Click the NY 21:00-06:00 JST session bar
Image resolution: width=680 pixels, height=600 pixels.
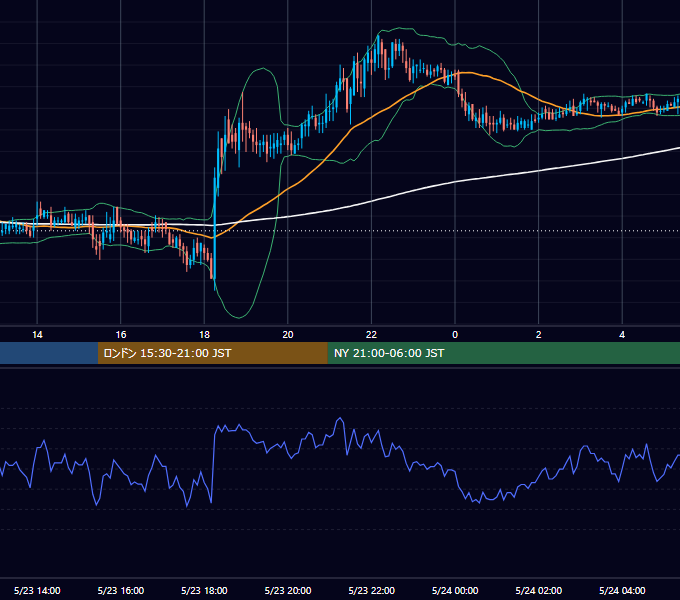[x=503, y=353]
